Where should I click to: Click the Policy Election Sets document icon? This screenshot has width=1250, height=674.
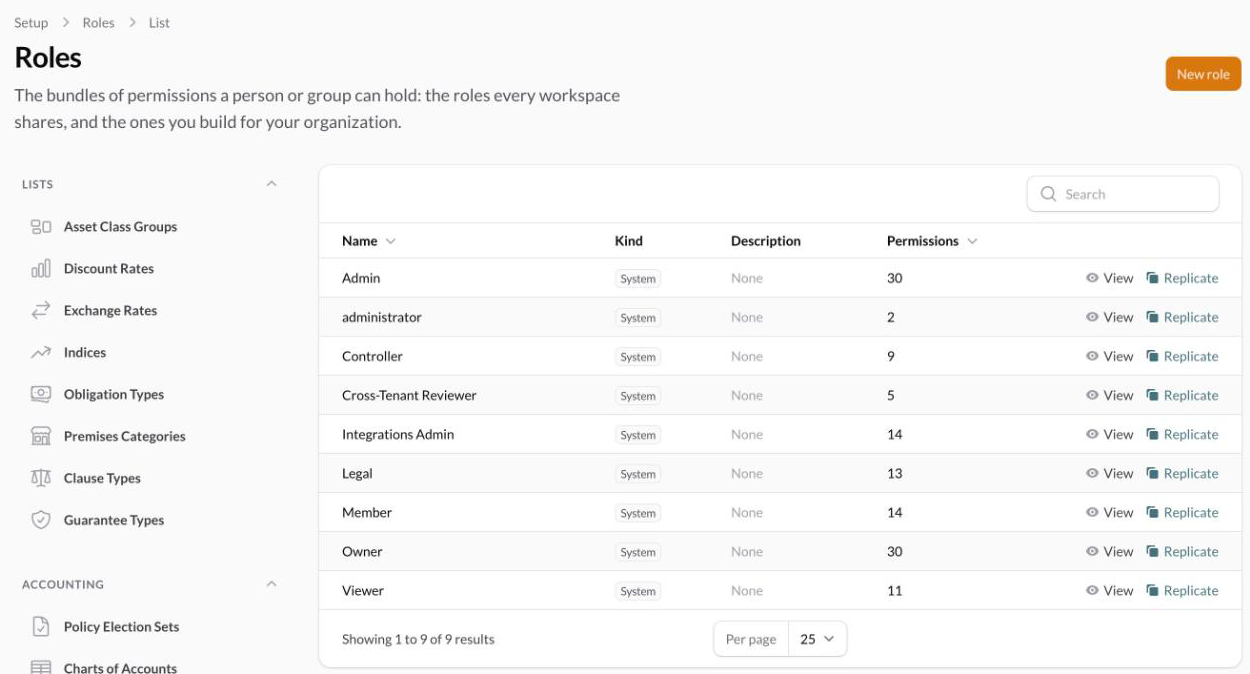click(x=41, y=627)
